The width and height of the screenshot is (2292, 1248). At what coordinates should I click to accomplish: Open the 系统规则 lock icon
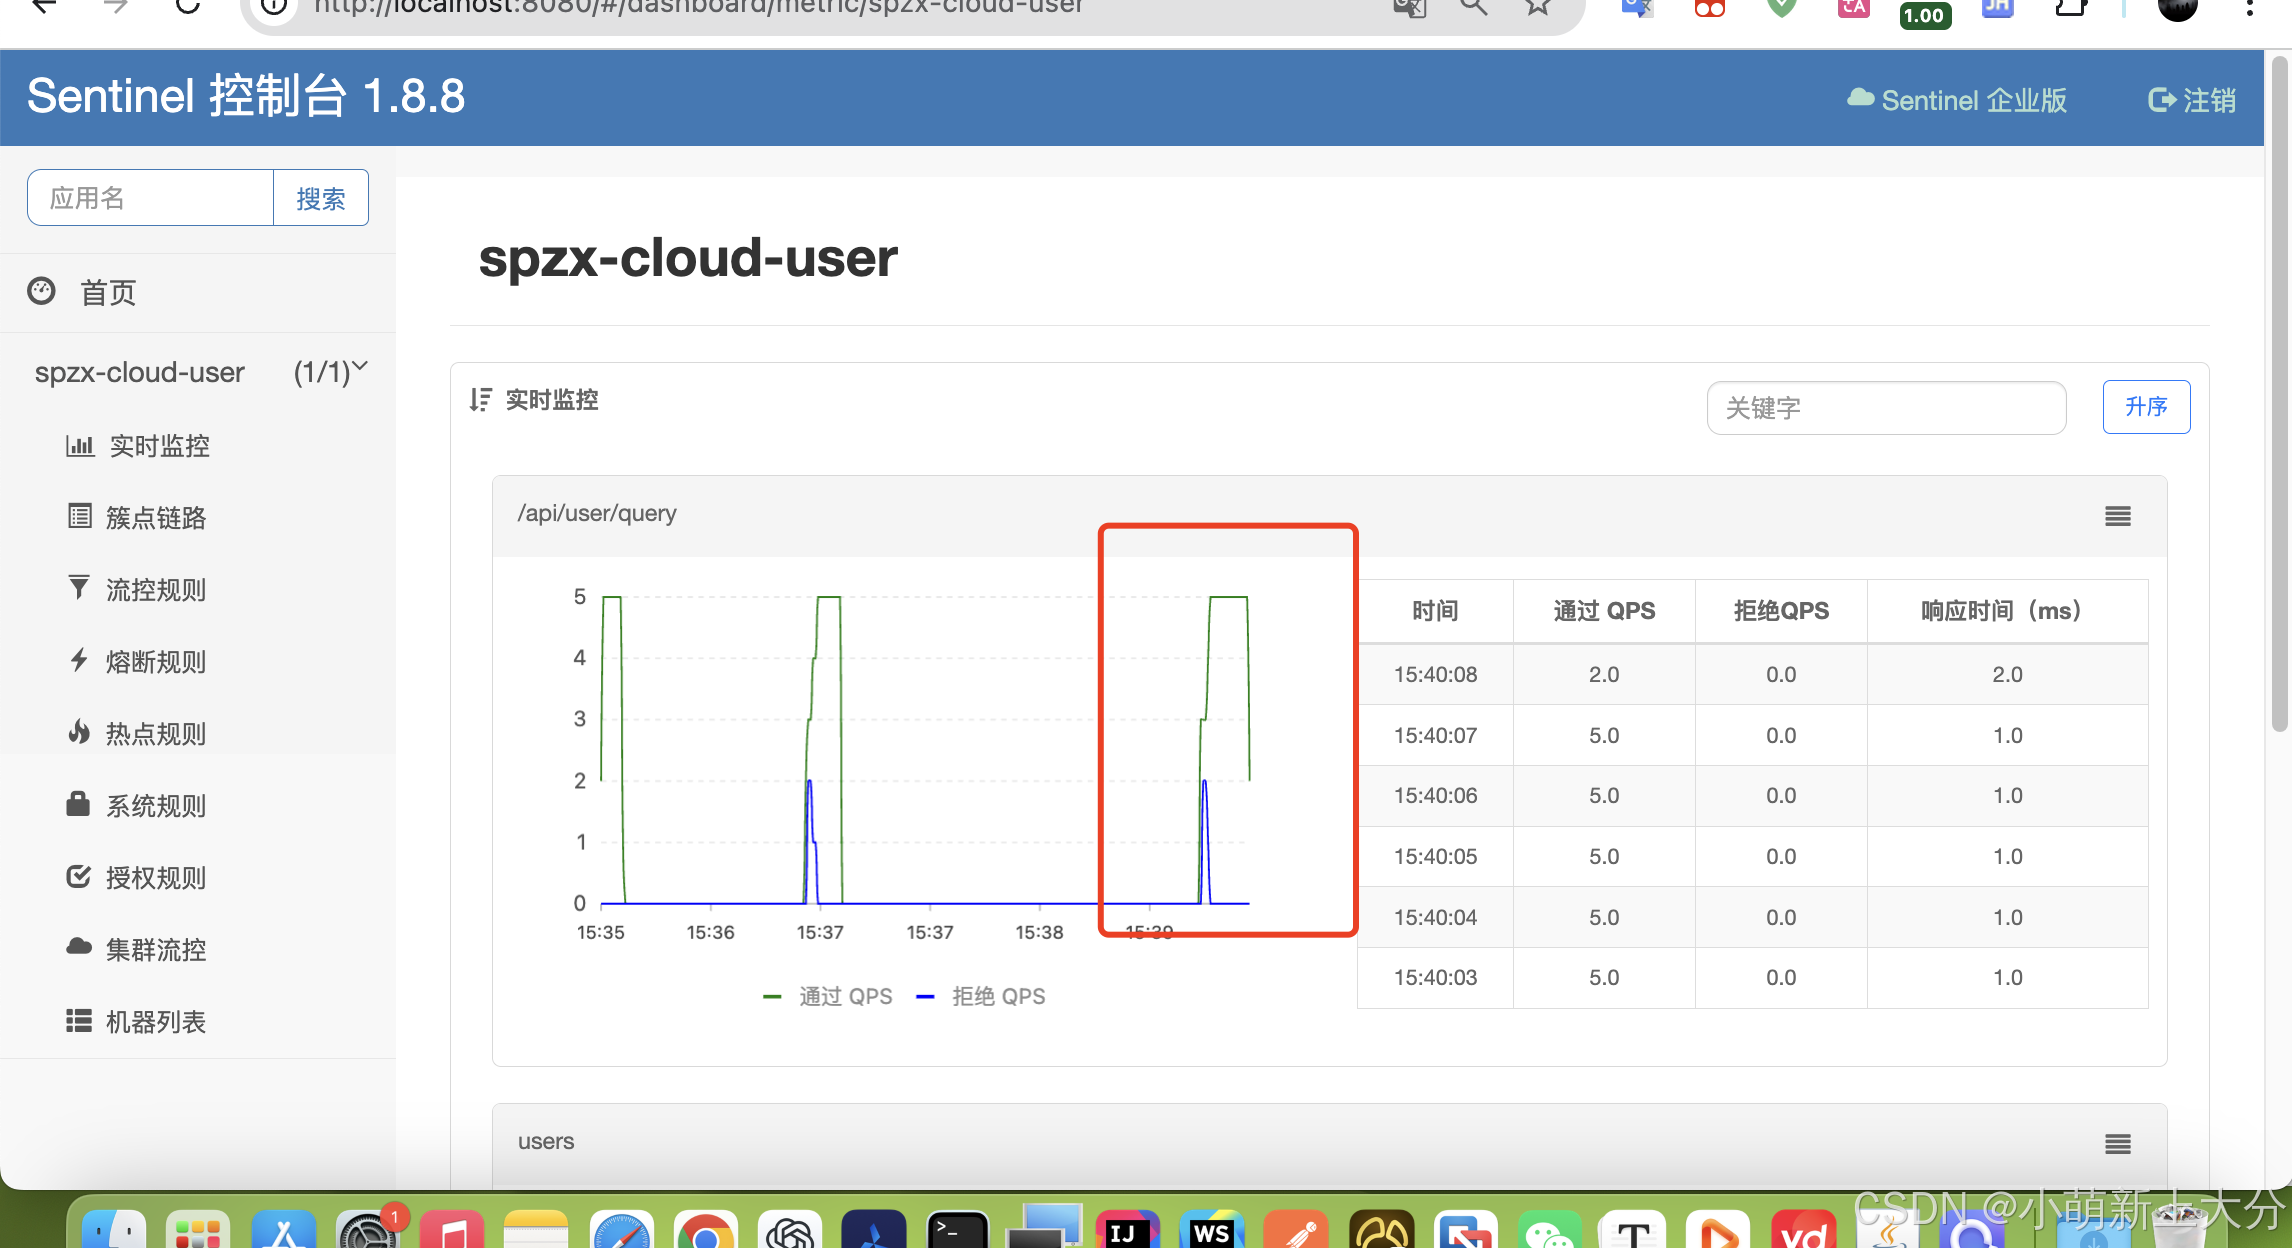[x=78, y=804]
